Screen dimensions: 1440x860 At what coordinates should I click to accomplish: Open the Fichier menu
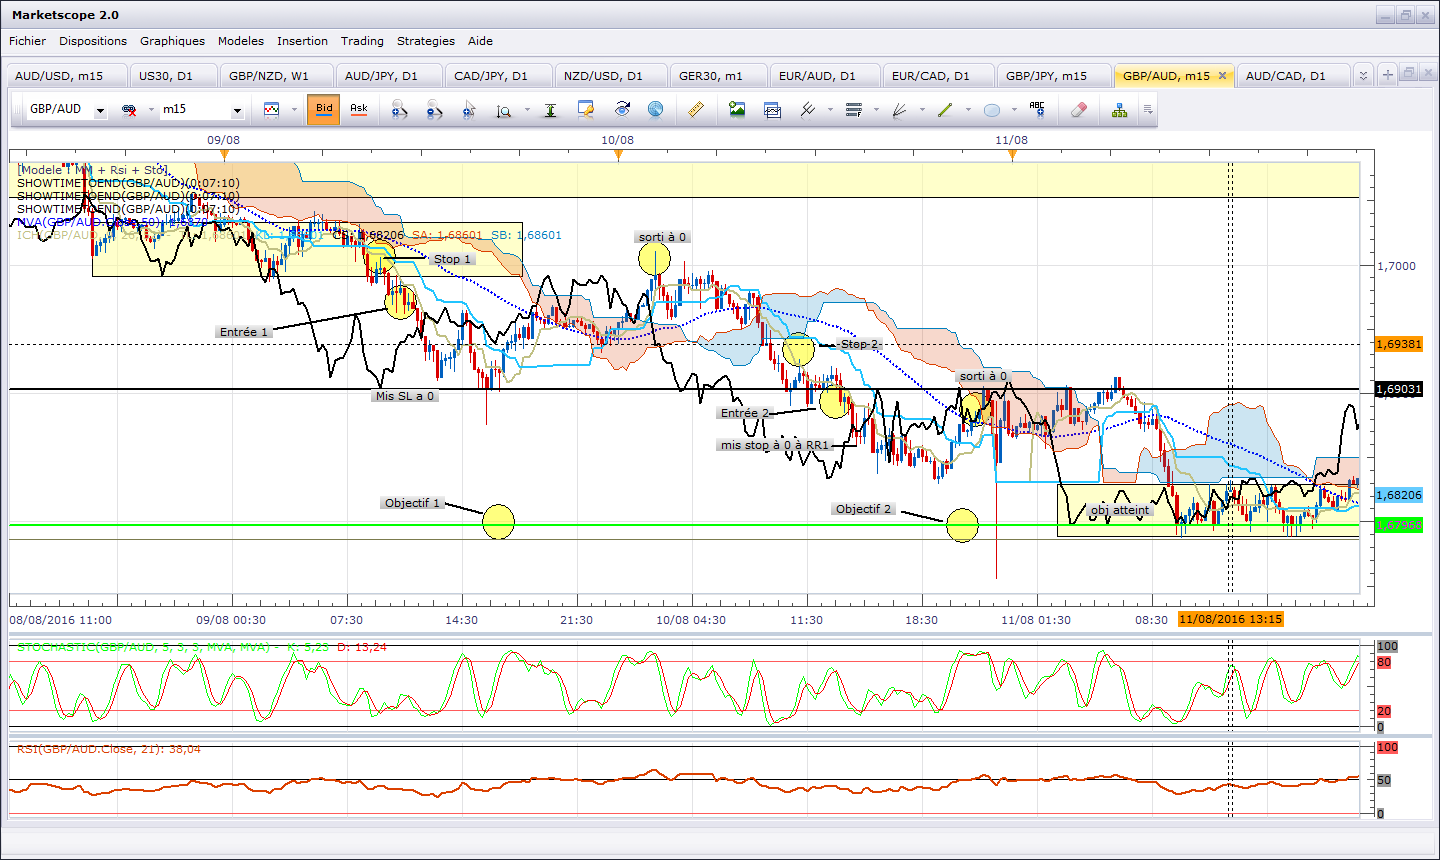[x=28, y=41]
